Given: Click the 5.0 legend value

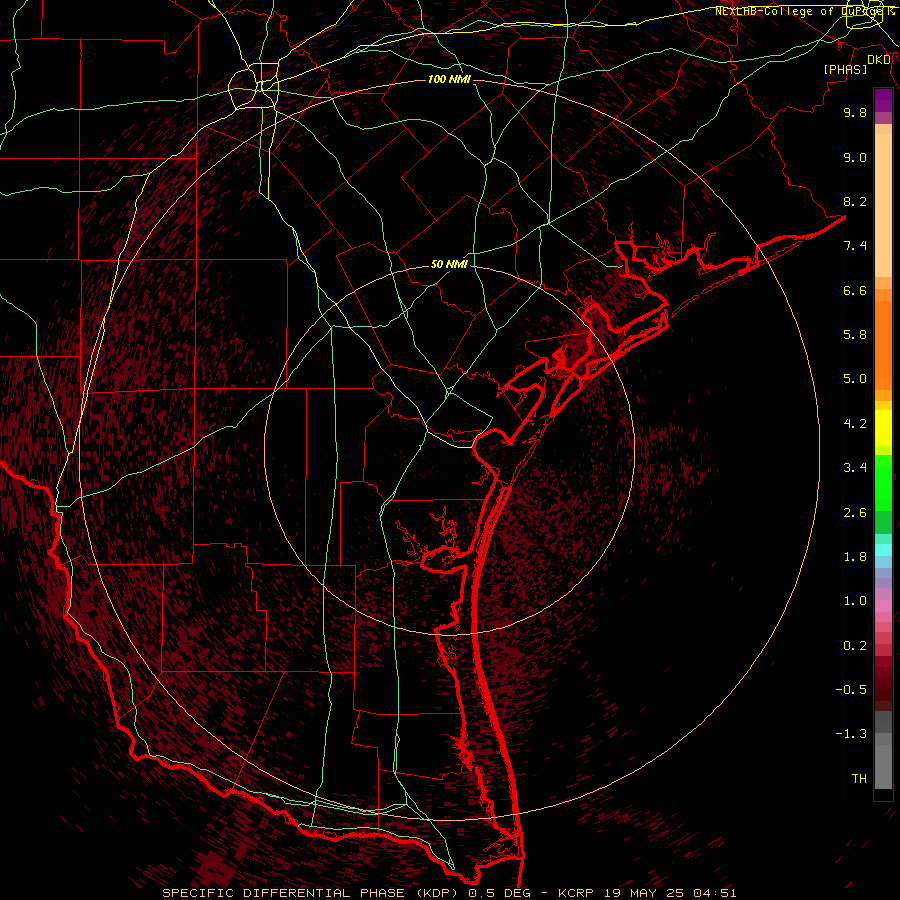Looking at the screenshot, I should tap(855, 379).
